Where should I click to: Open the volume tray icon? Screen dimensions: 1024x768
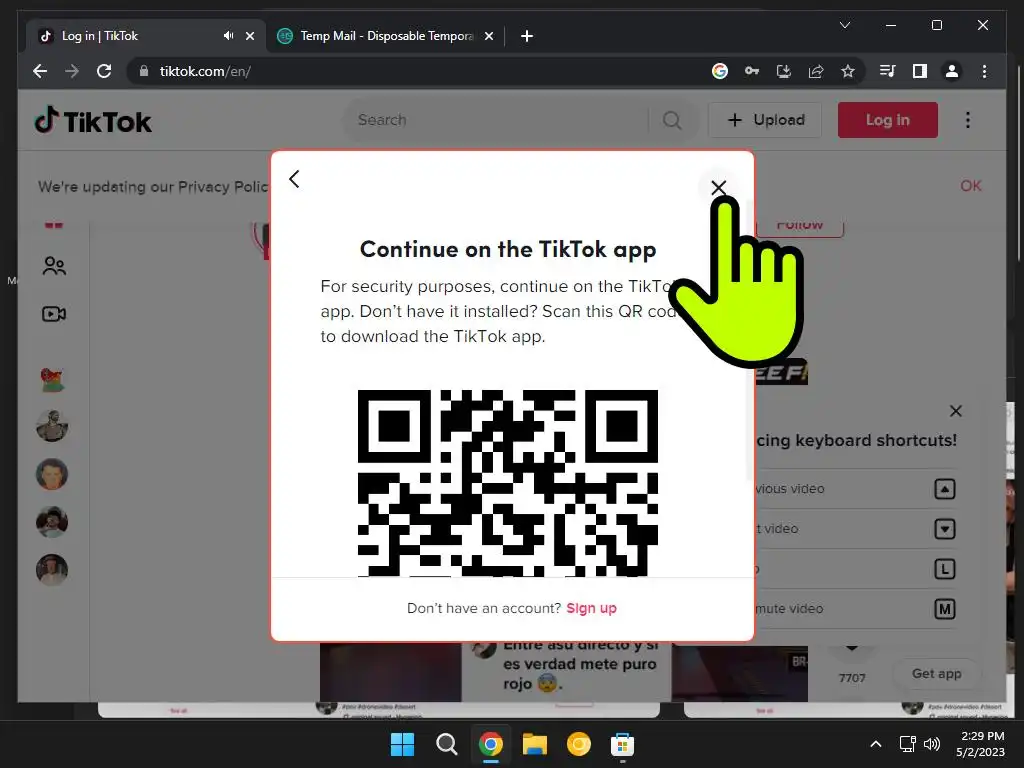pos(932,744)
